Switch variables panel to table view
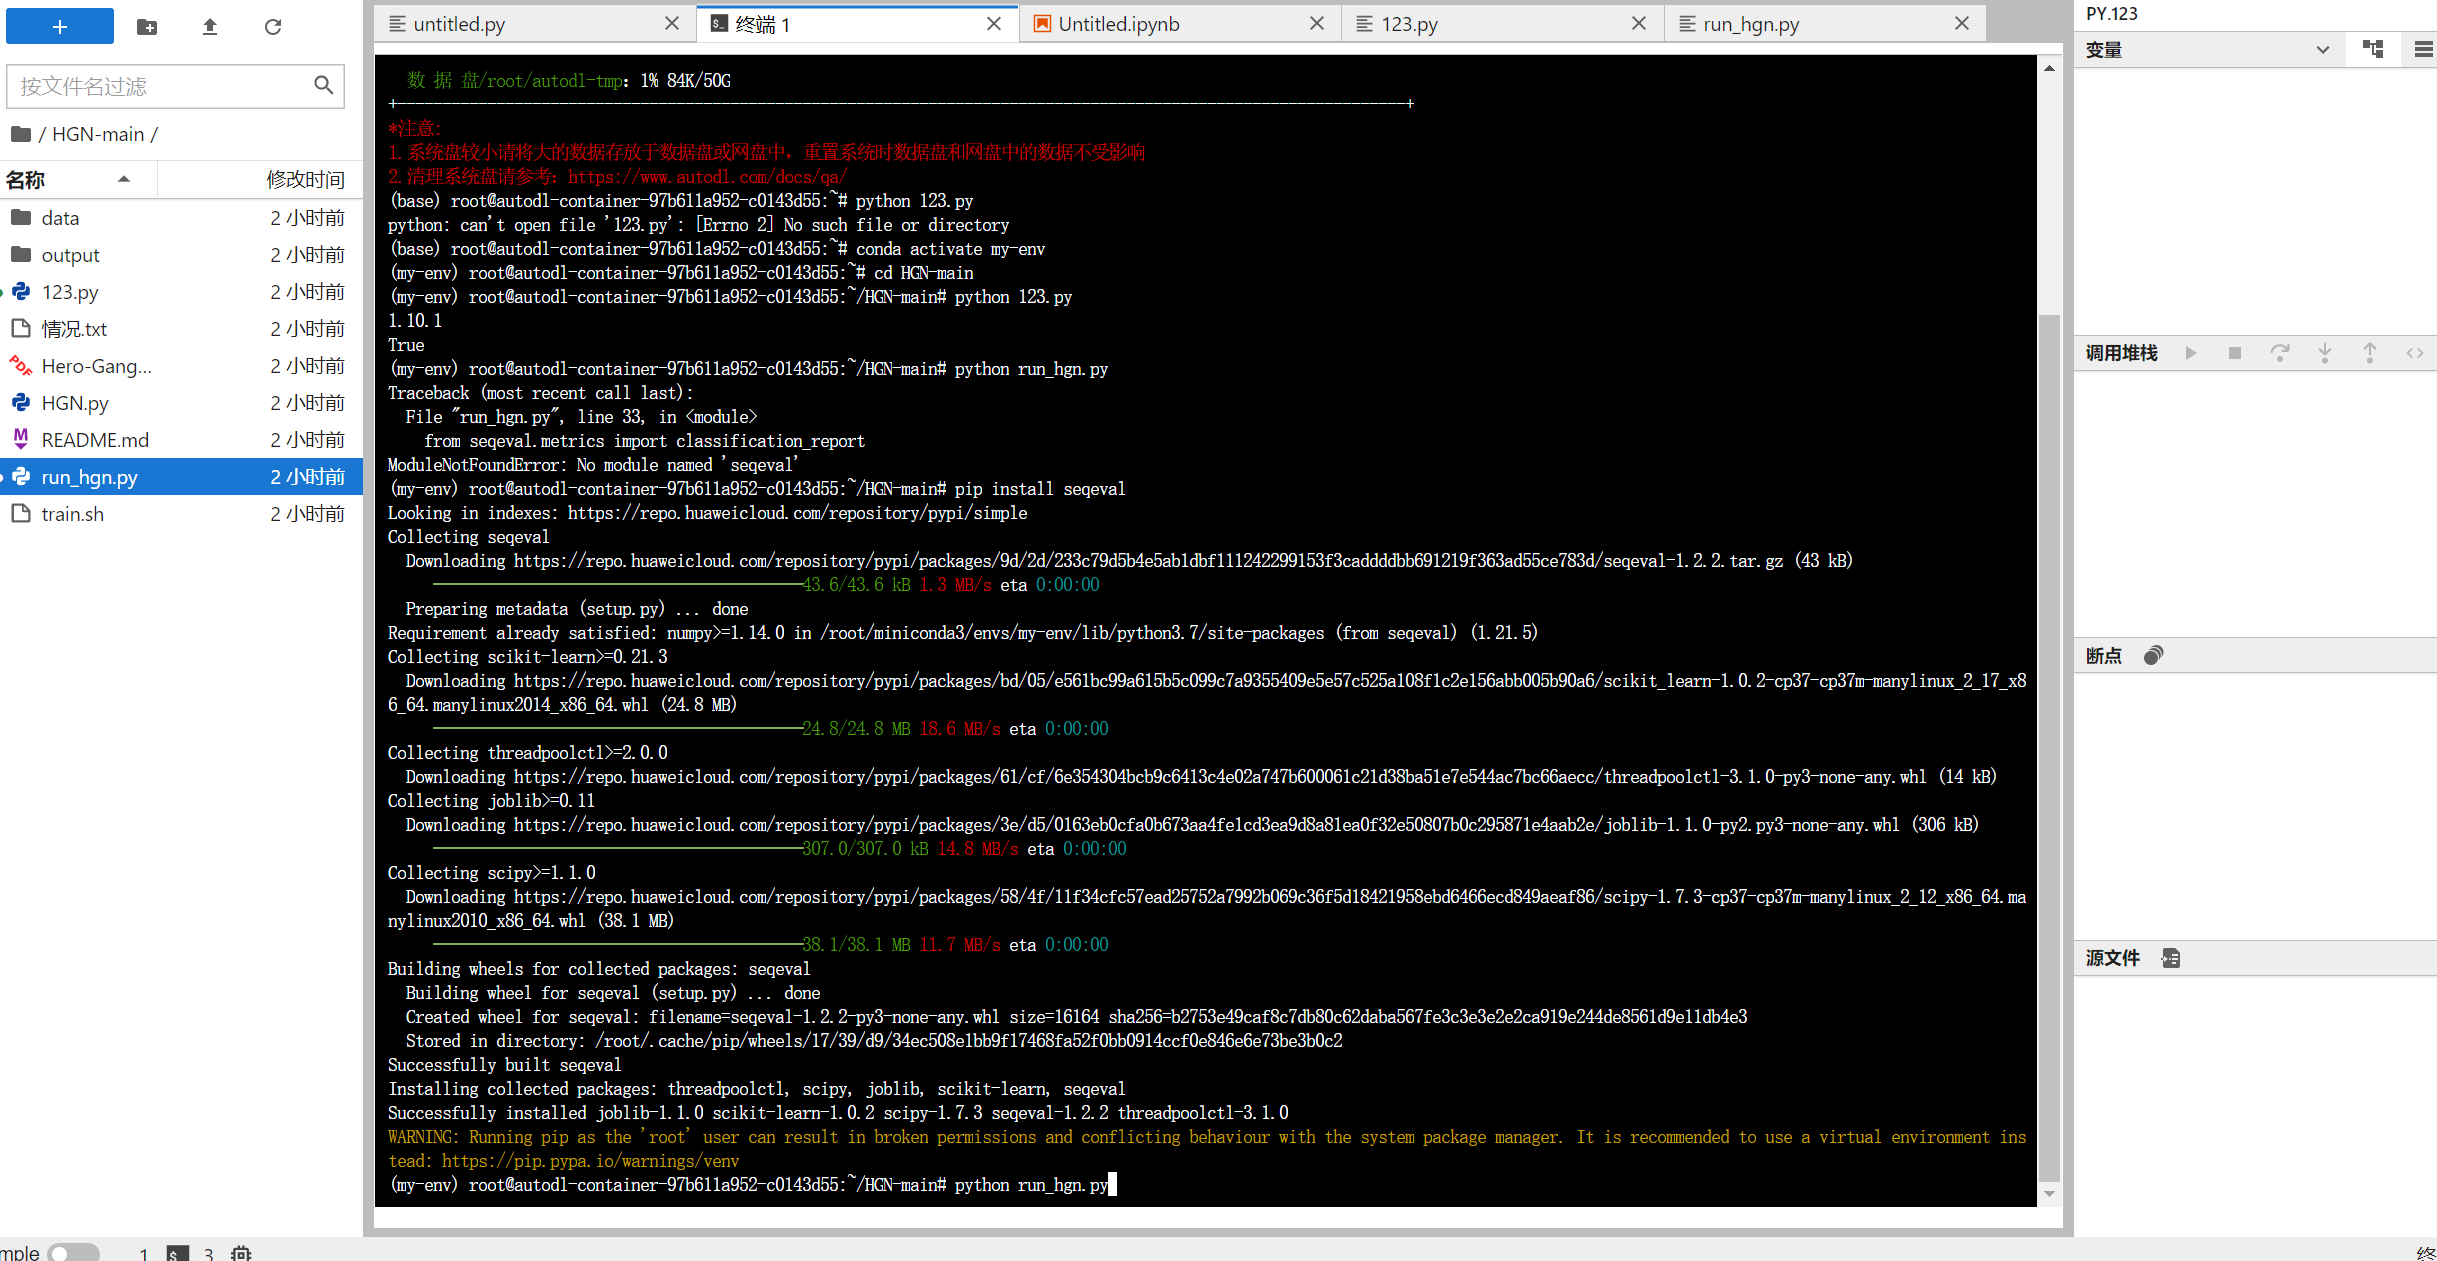The height and width of the screenshot is (1261, 2437). [2422, 49]
